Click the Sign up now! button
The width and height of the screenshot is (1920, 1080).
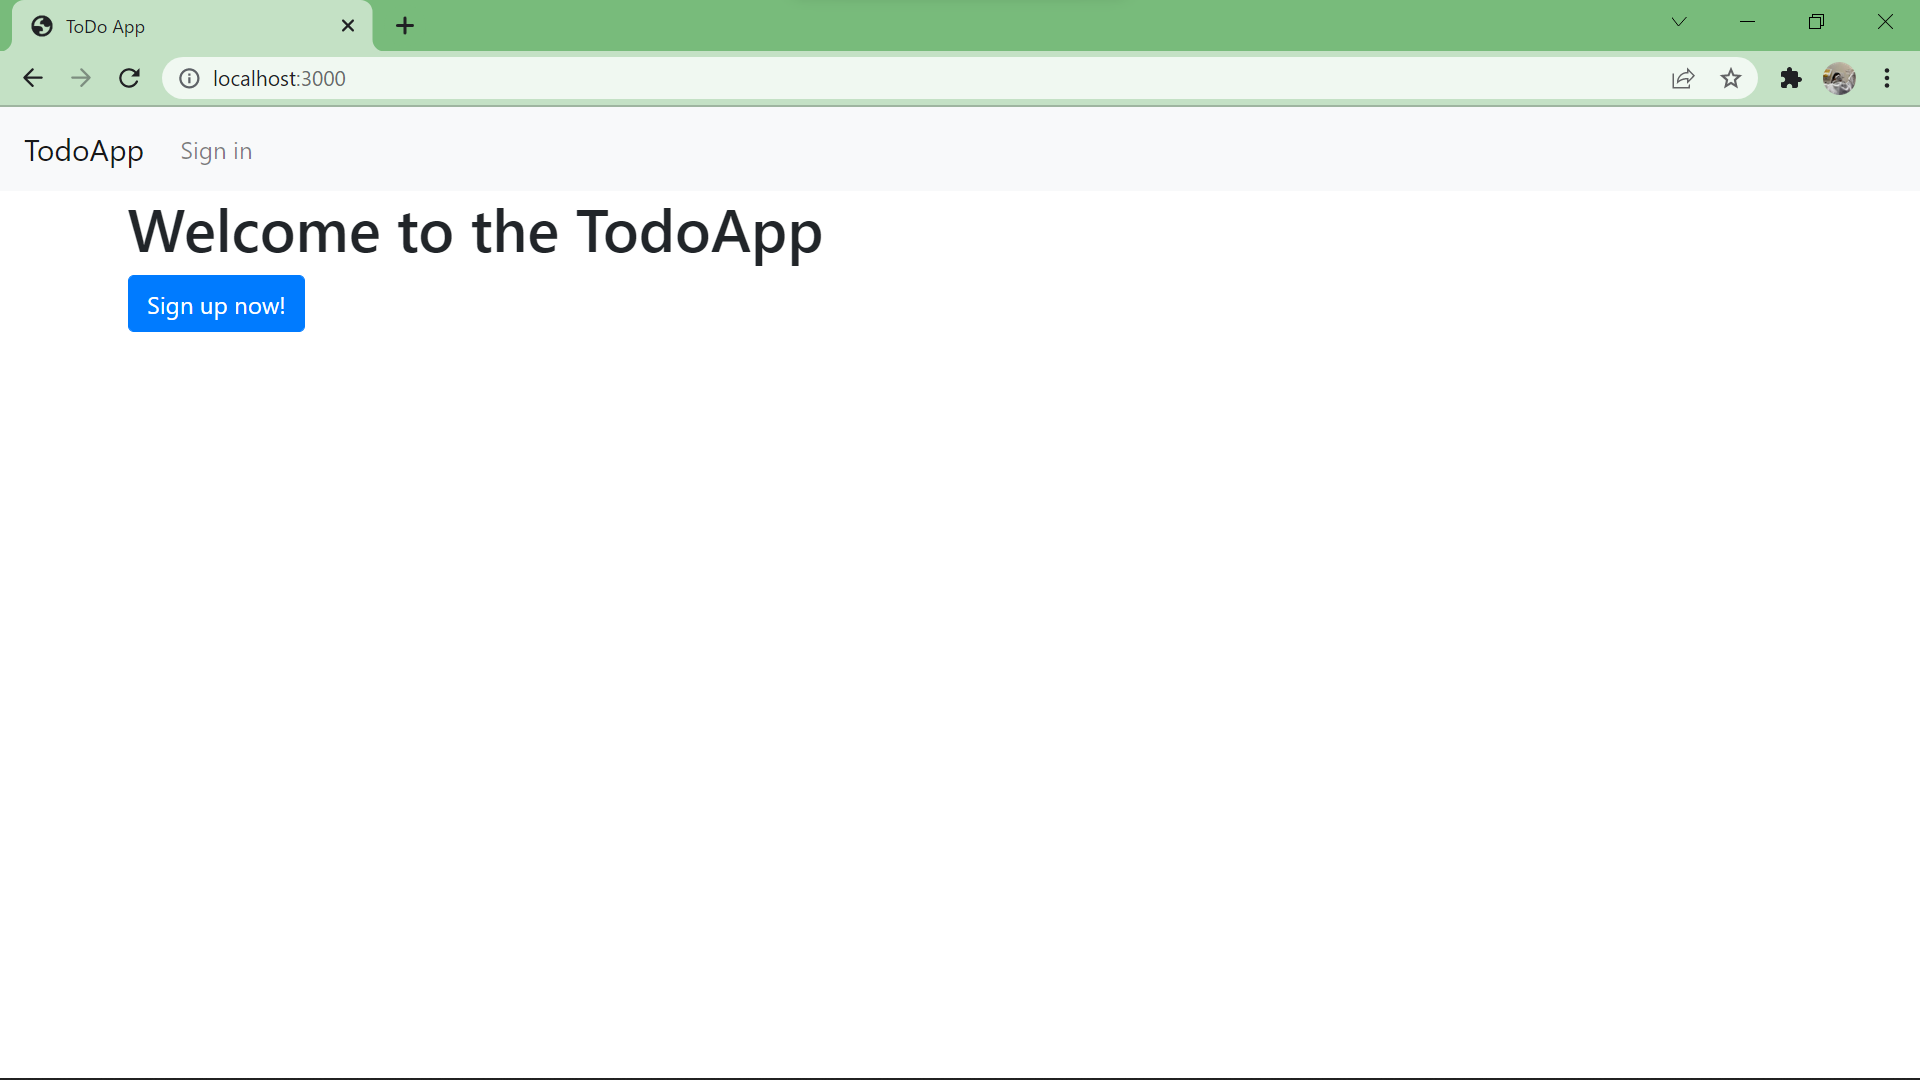pos(216,304)
